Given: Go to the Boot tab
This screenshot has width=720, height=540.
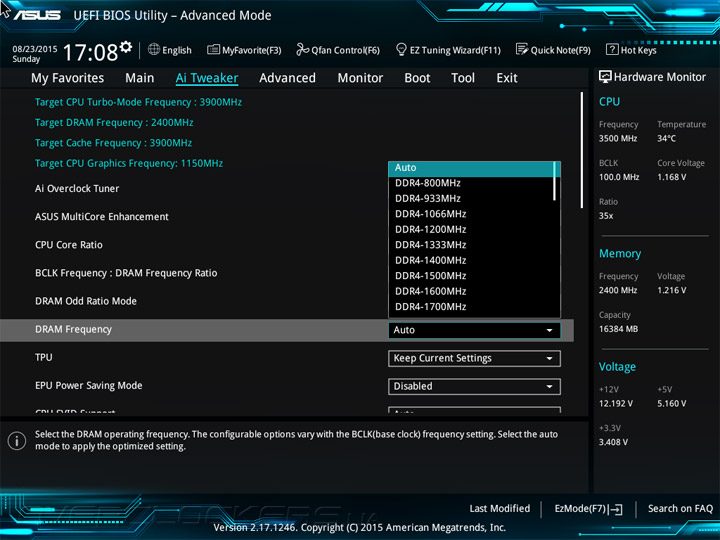Looking at the screenshot, I should click(417, 78).
